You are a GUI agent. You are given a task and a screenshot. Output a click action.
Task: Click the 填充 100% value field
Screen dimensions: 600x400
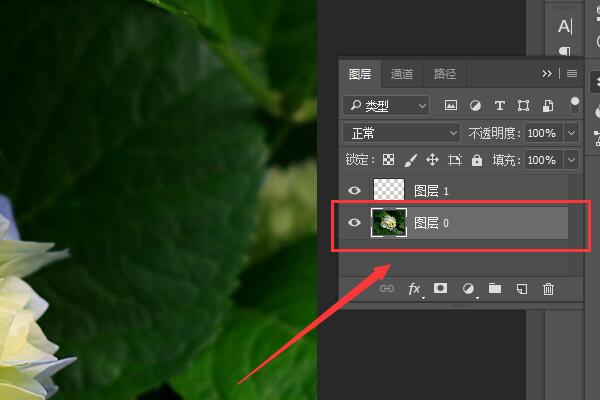[x=543, y=160]
